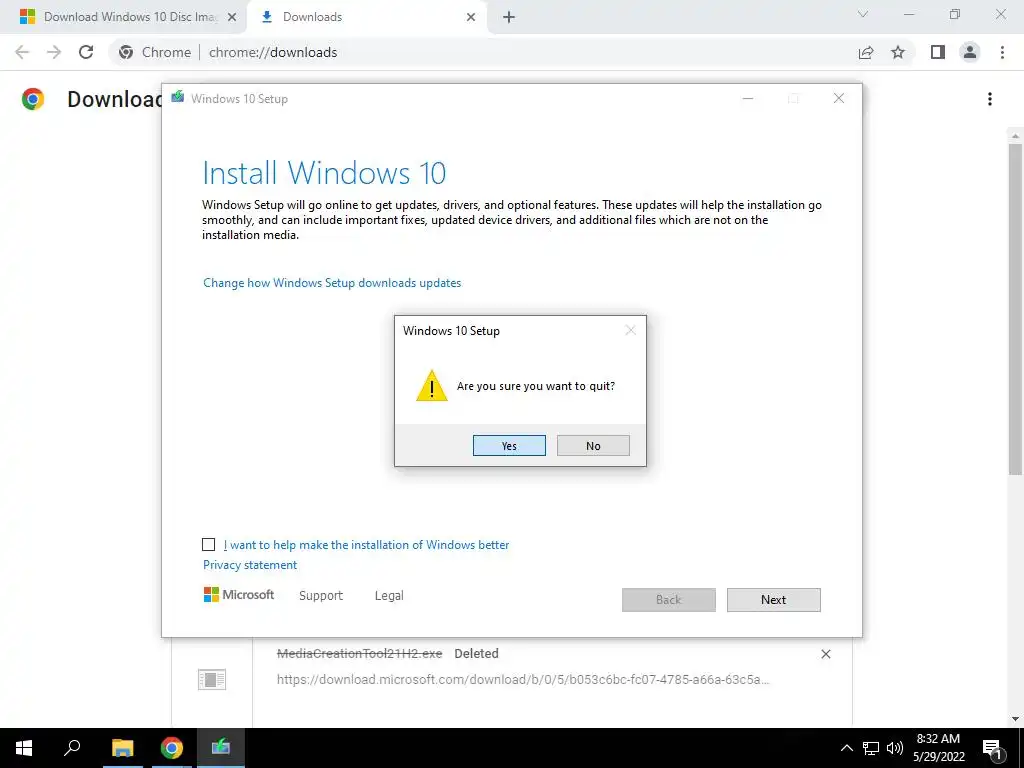1024x768 pixels.
Task: Close the Download Windows 10 Disc Image tab
Action: click(x=232, y=18)
